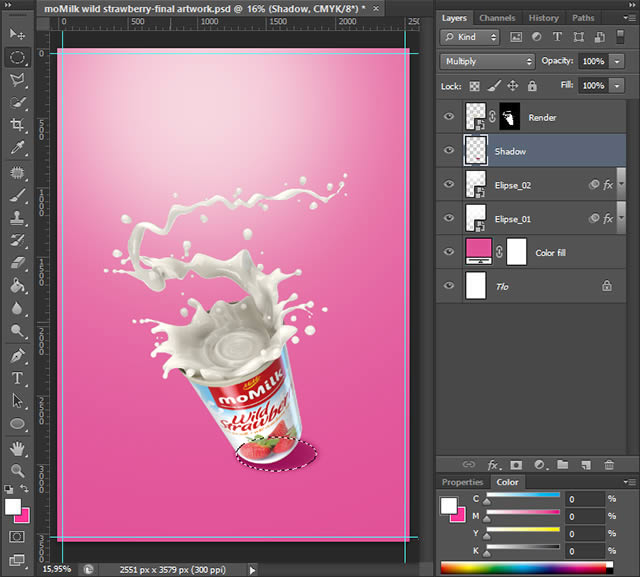Select the Move tool
Image resolution: width=640 pixels, height=577 pixels.
coord(17,34)
